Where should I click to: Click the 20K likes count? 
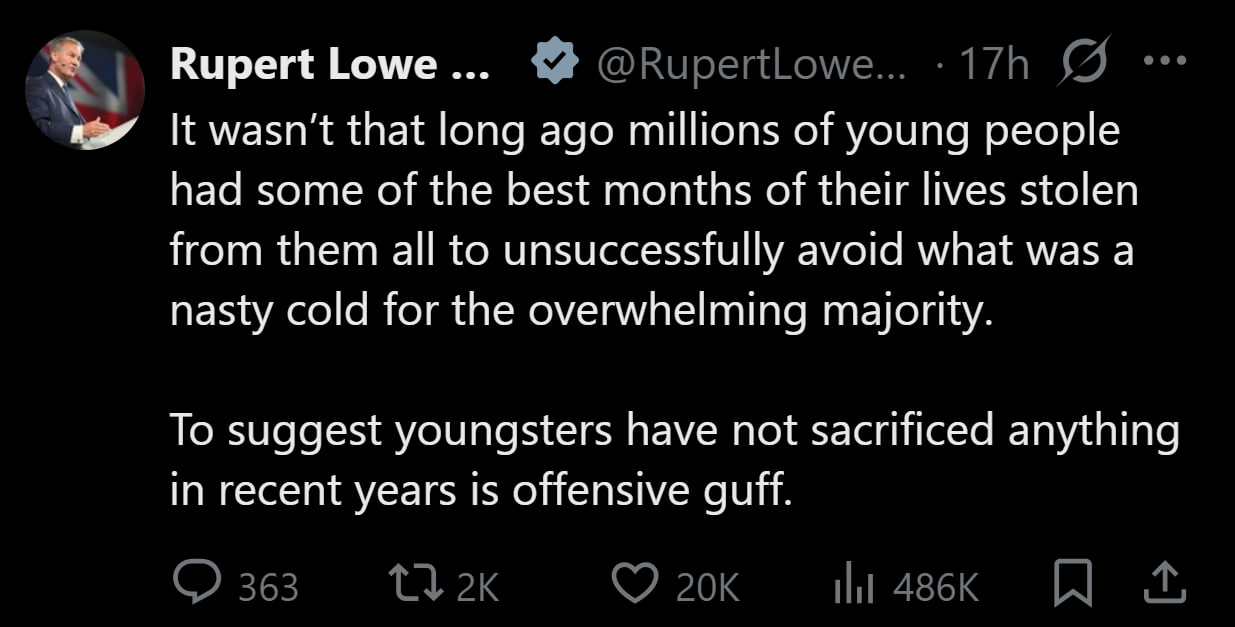[x=709, y=587]
